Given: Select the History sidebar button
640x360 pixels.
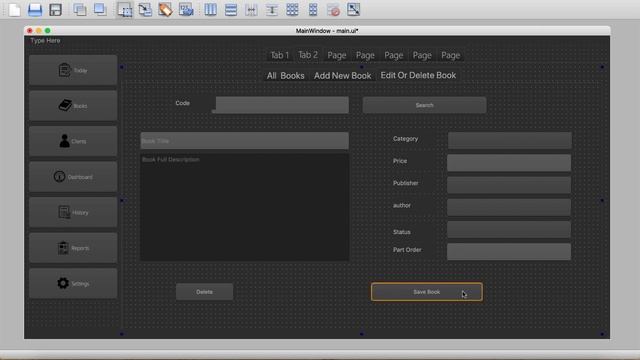Looking at the screenshot, I should (73, 212).
